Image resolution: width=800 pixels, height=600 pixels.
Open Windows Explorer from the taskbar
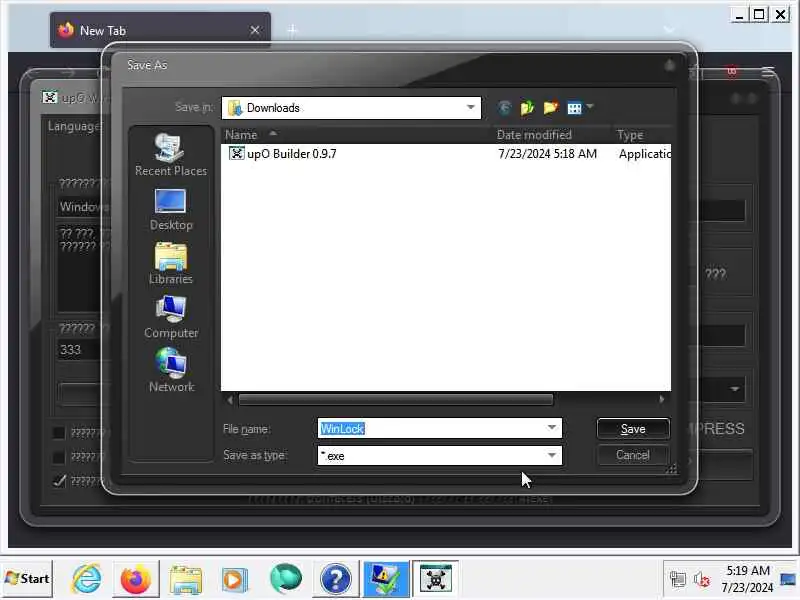[185, 579]
